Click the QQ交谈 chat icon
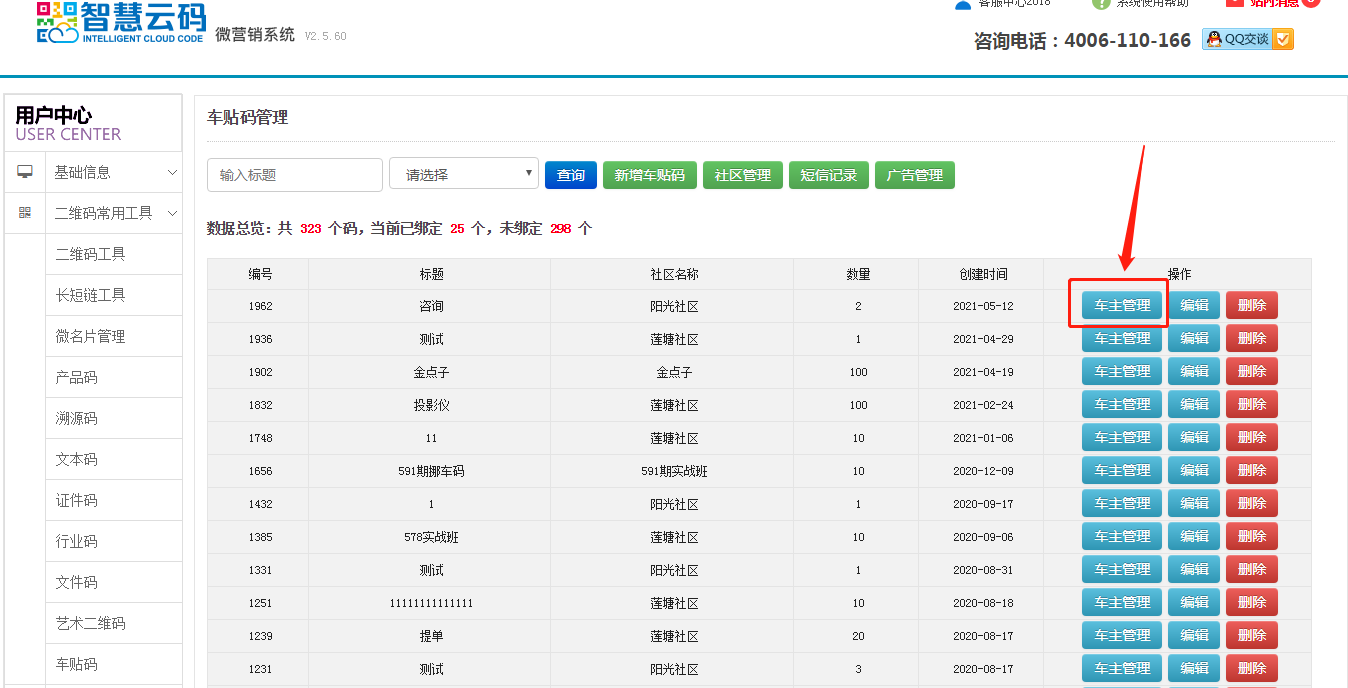This screenshot has height=688, width=1348. 1247,39
